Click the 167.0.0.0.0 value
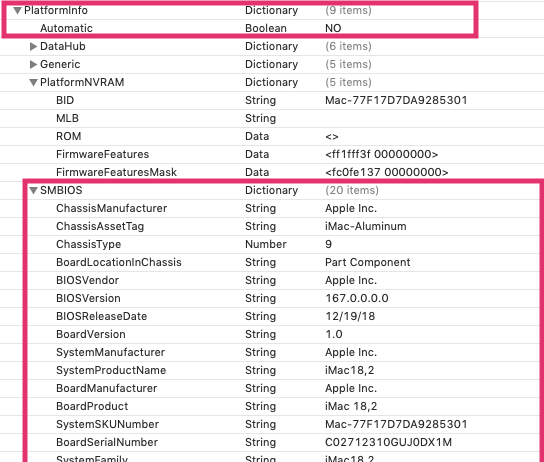The height and width of the screenshot is (462, 544). [x=357, y=298]
